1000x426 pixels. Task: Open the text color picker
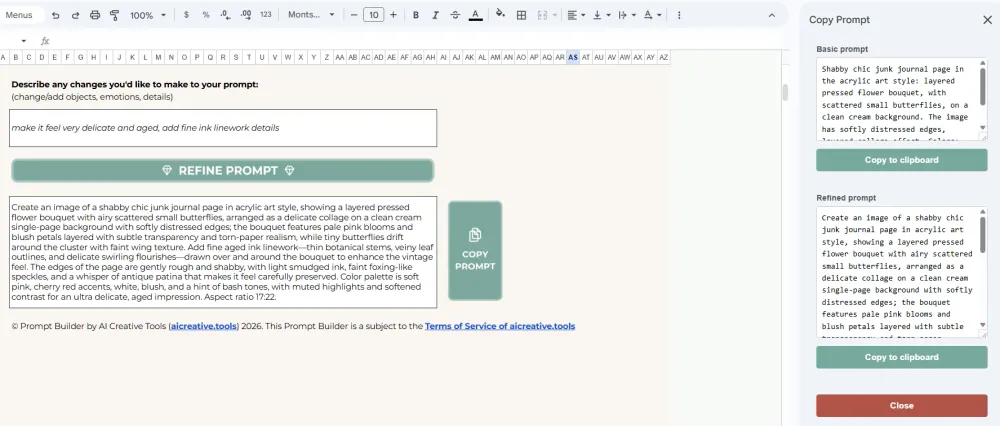[x=475, y=15]
